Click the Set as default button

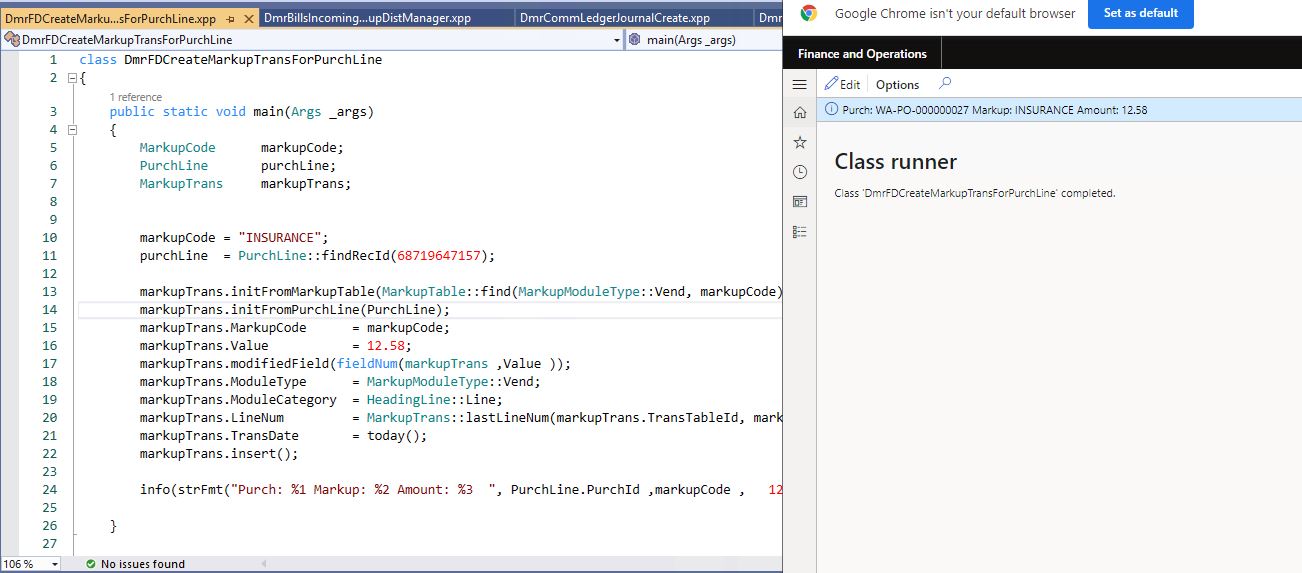click(1140, 14)
